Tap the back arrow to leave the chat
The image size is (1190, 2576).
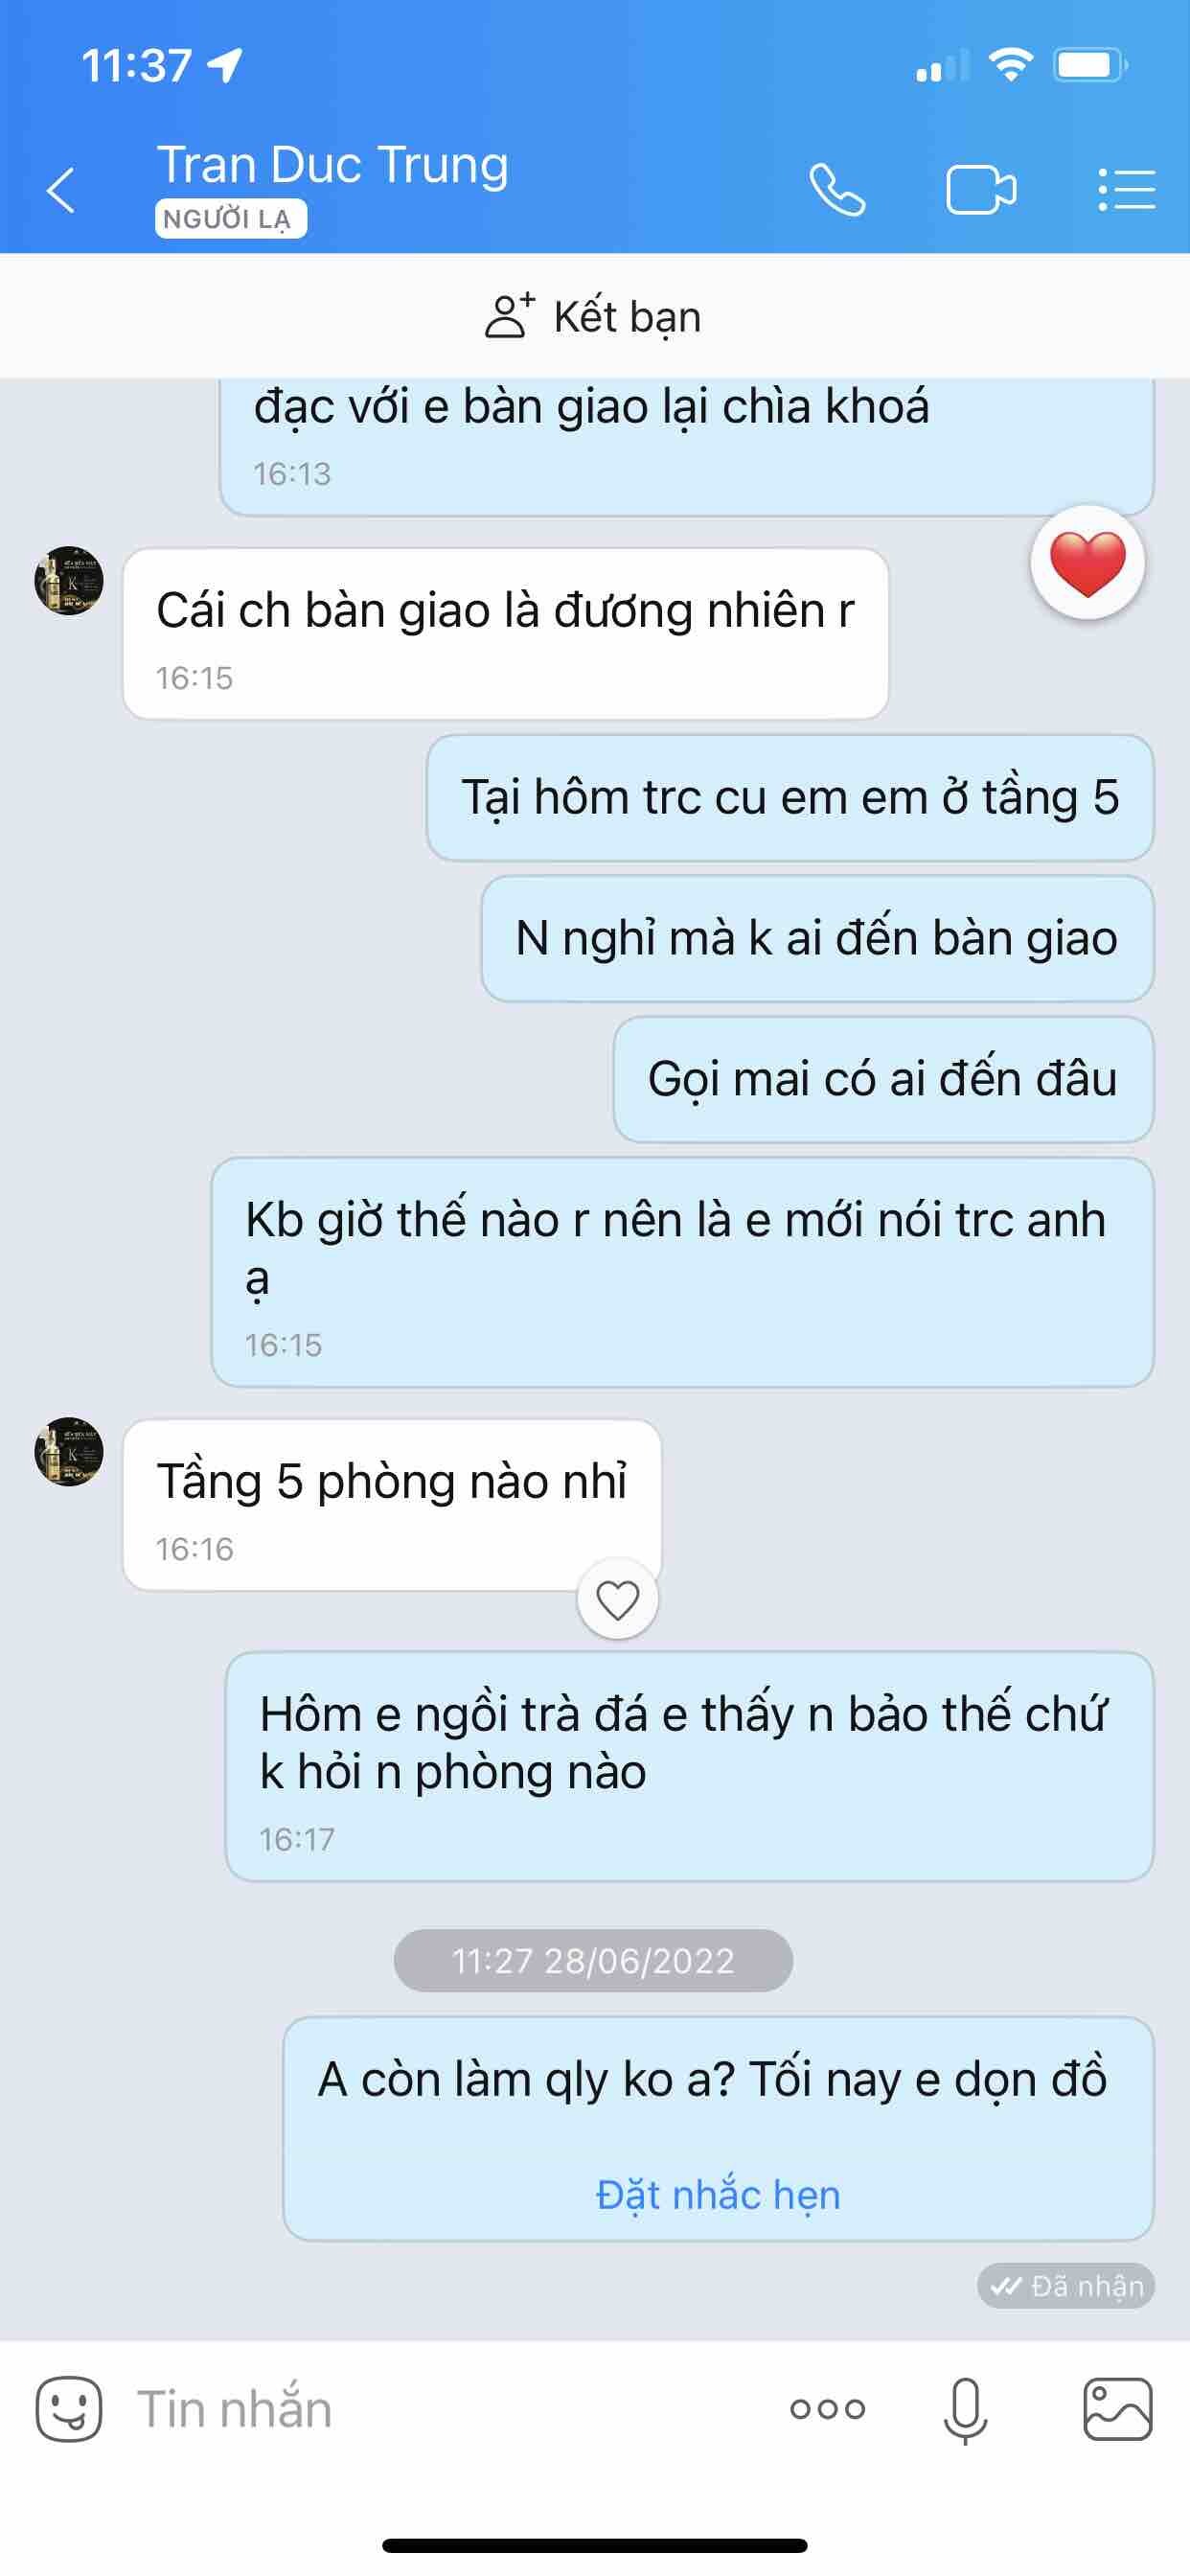[x=61, y=190]
